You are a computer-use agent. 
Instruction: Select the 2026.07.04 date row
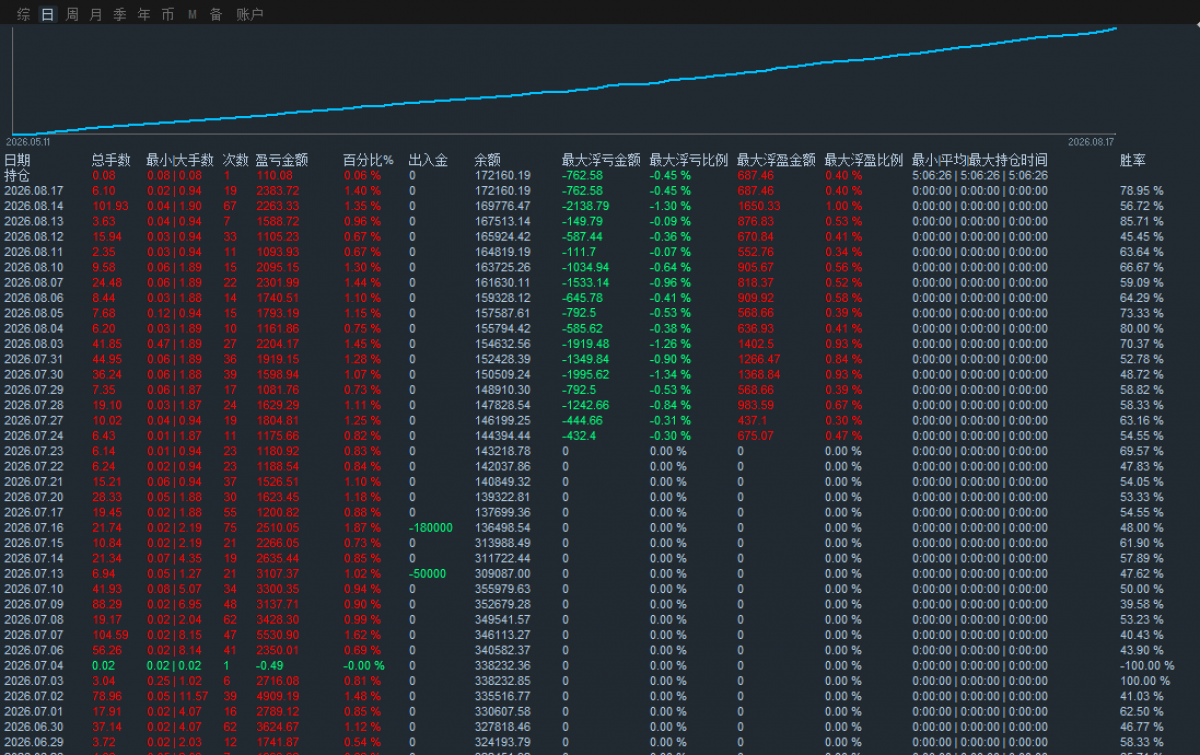[x=33, y=666]
